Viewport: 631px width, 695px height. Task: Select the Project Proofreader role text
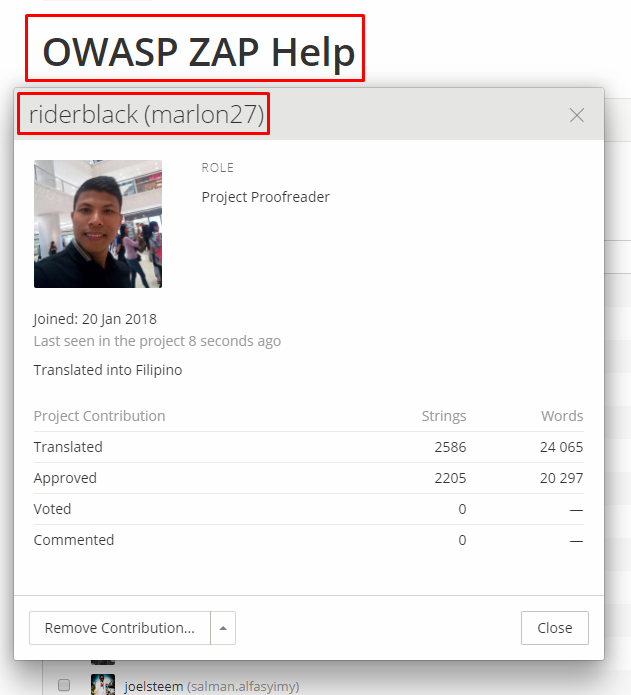coord(265,197)
